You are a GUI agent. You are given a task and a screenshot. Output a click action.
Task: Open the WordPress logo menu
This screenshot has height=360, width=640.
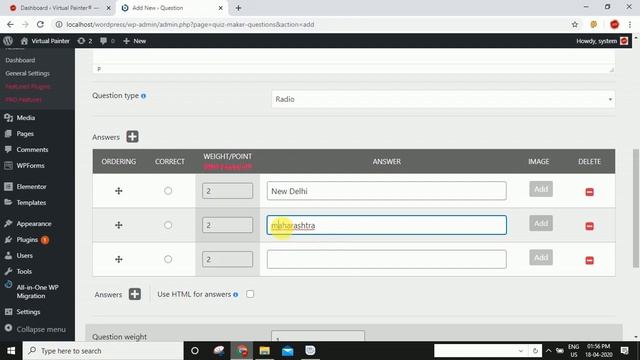click(x=8, y=41)
